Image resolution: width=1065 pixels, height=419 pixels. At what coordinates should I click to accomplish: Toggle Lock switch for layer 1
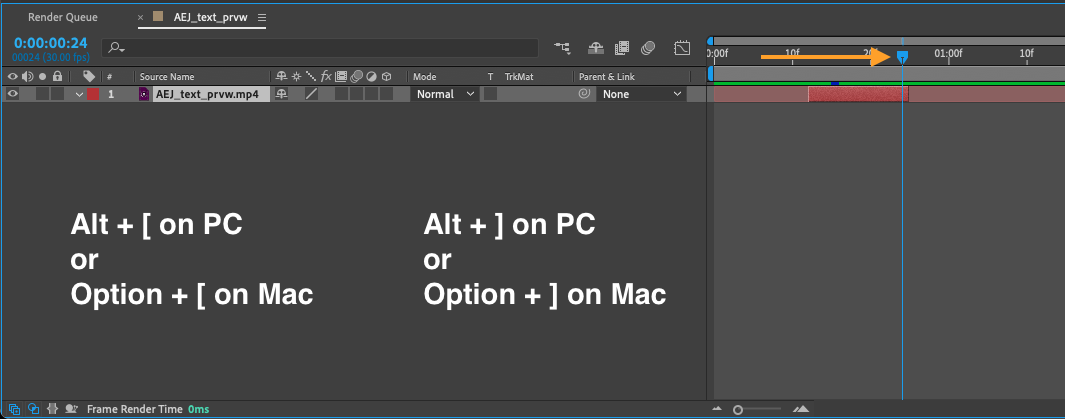coord(58,94)
